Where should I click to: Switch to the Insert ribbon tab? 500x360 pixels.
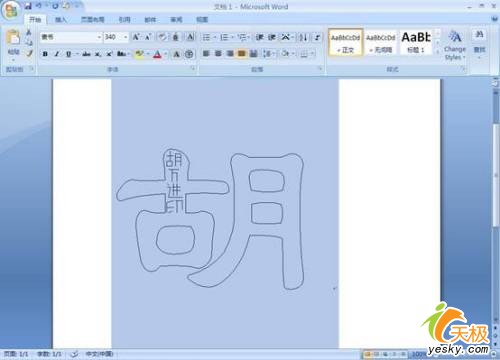click(61, 20)
